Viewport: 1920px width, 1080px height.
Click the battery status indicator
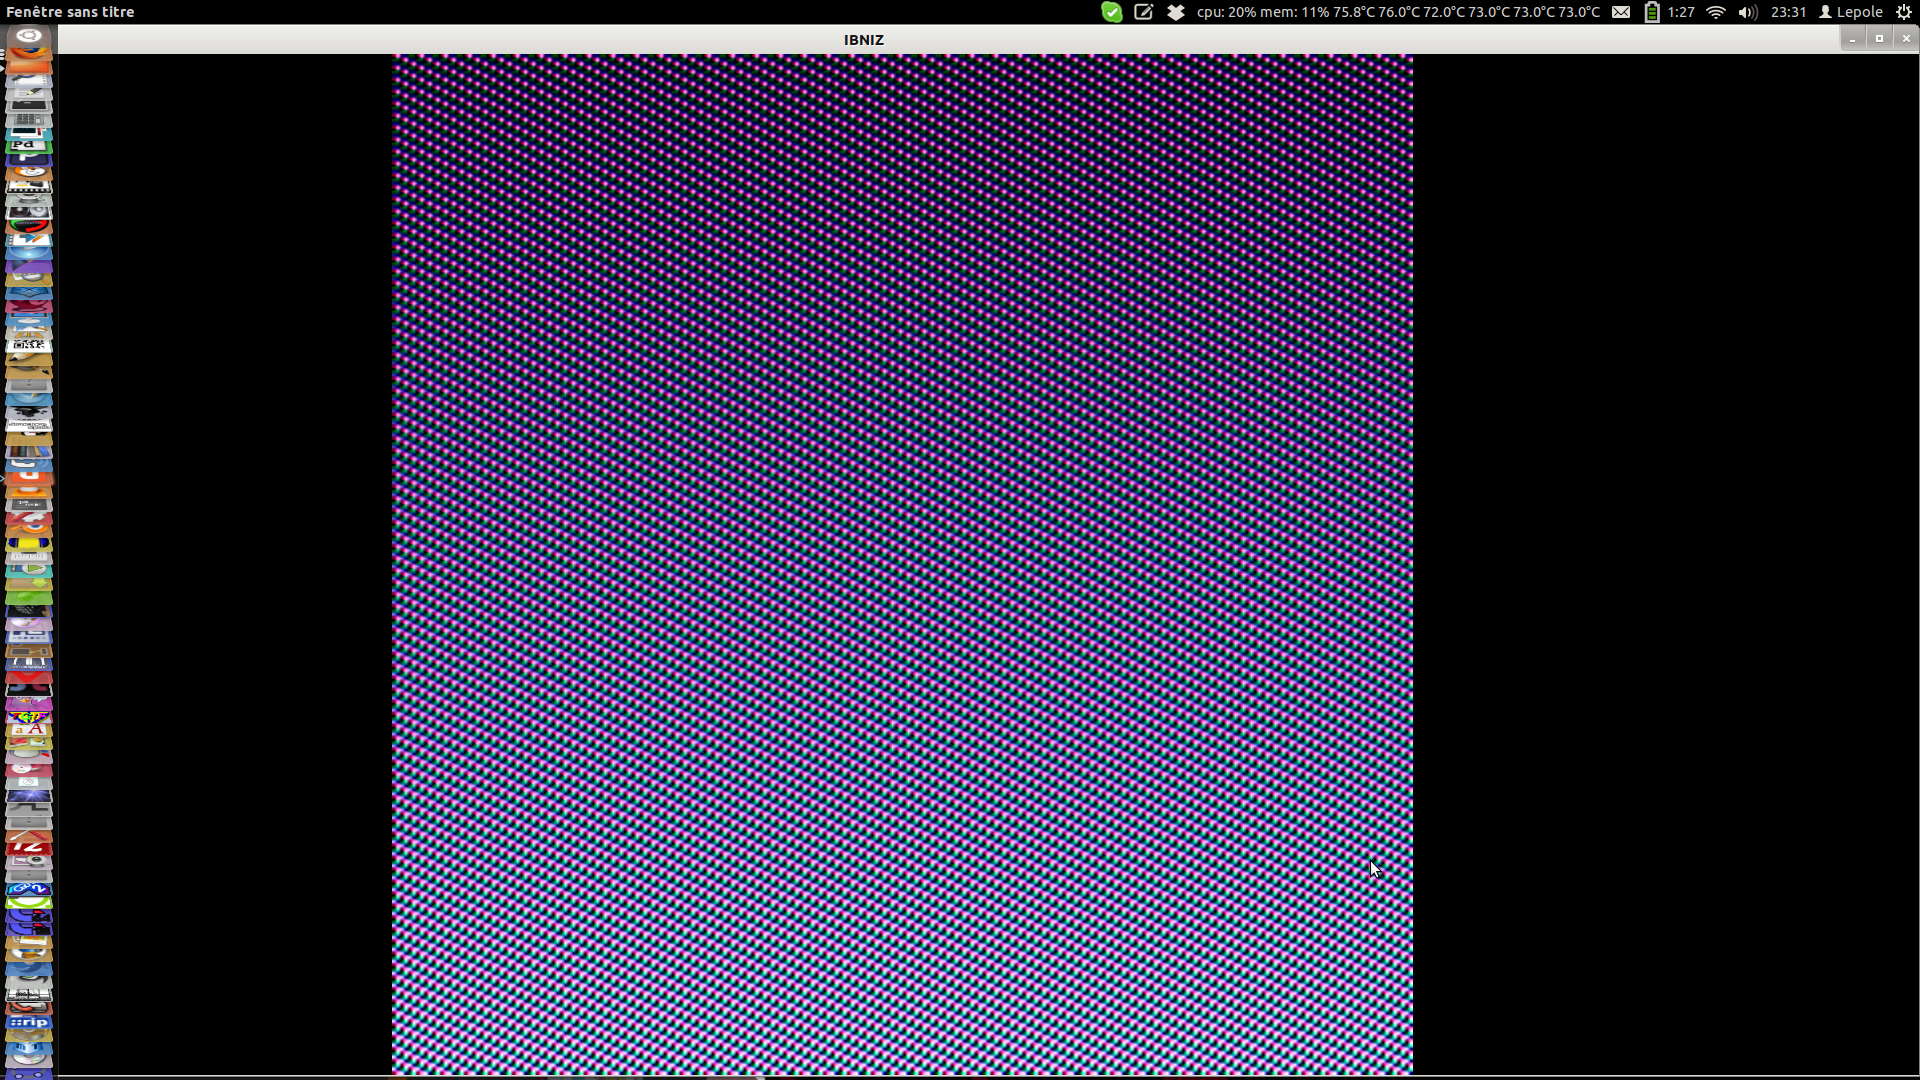1652,12
